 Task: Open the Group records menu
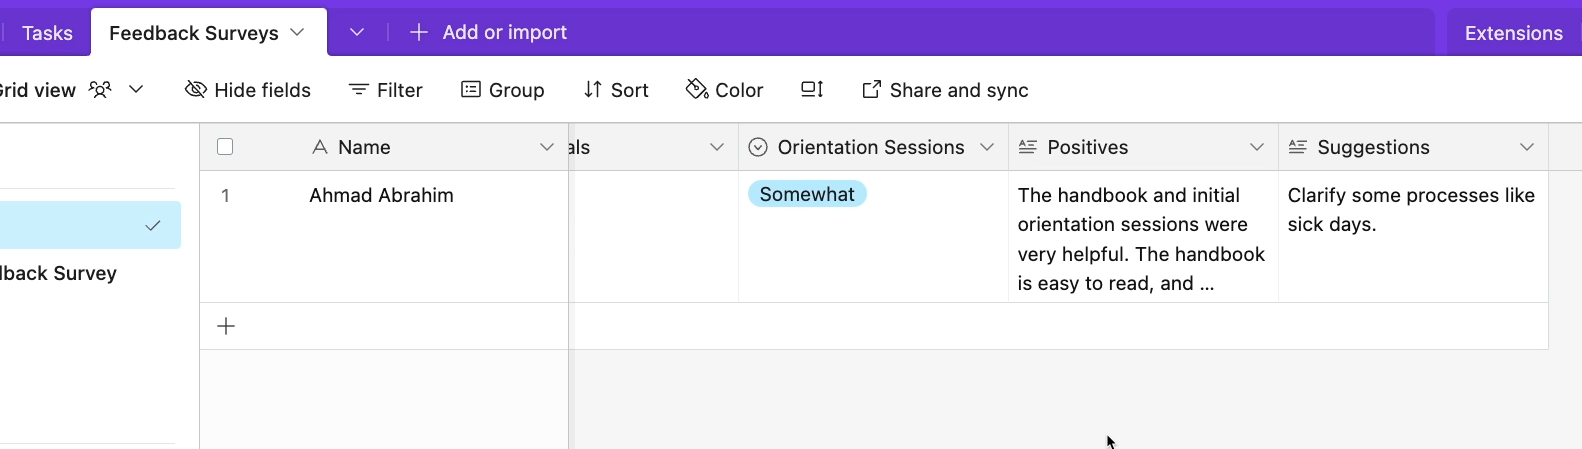click(502, 90)
